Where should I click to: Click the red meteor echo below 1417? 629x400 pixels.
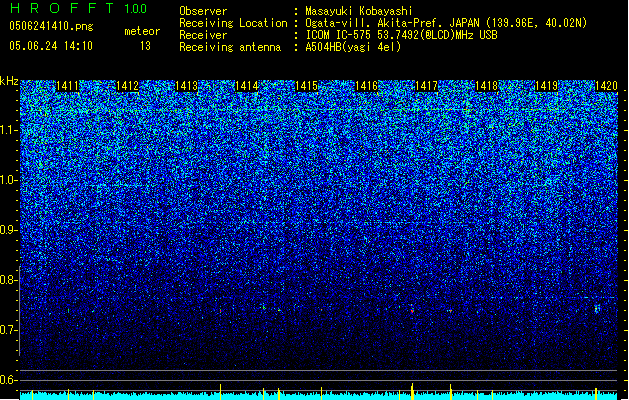(412, 310)
